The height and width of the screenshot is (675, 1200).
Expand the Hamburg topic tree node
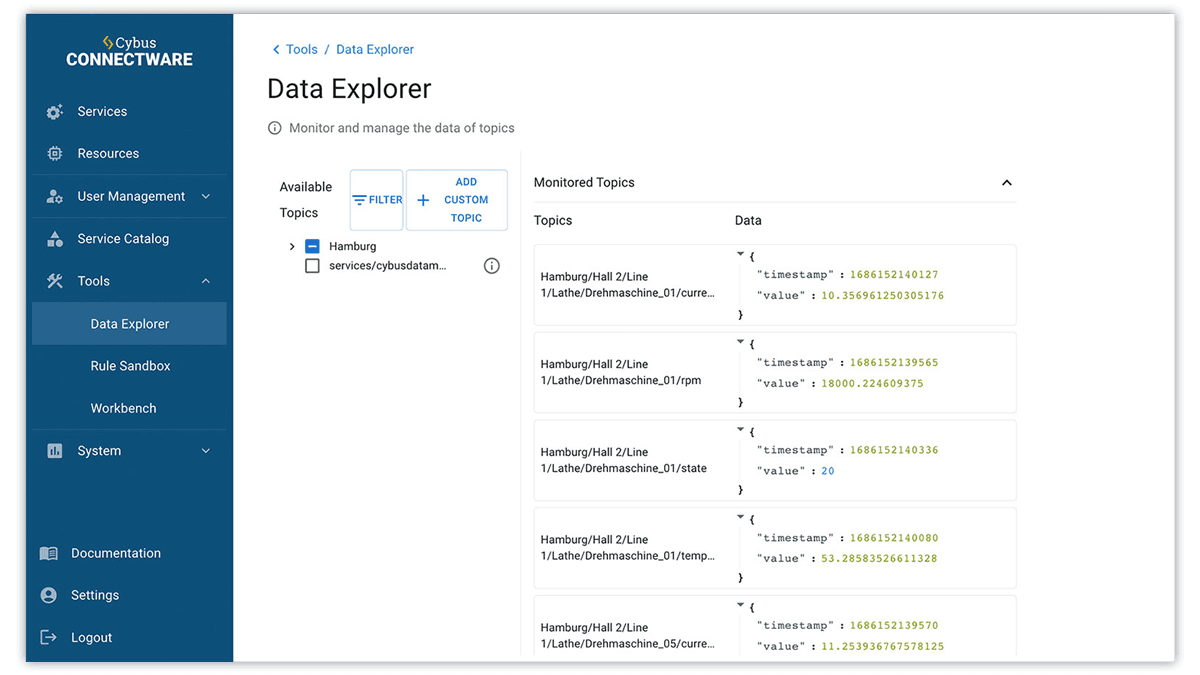point(292,246)
